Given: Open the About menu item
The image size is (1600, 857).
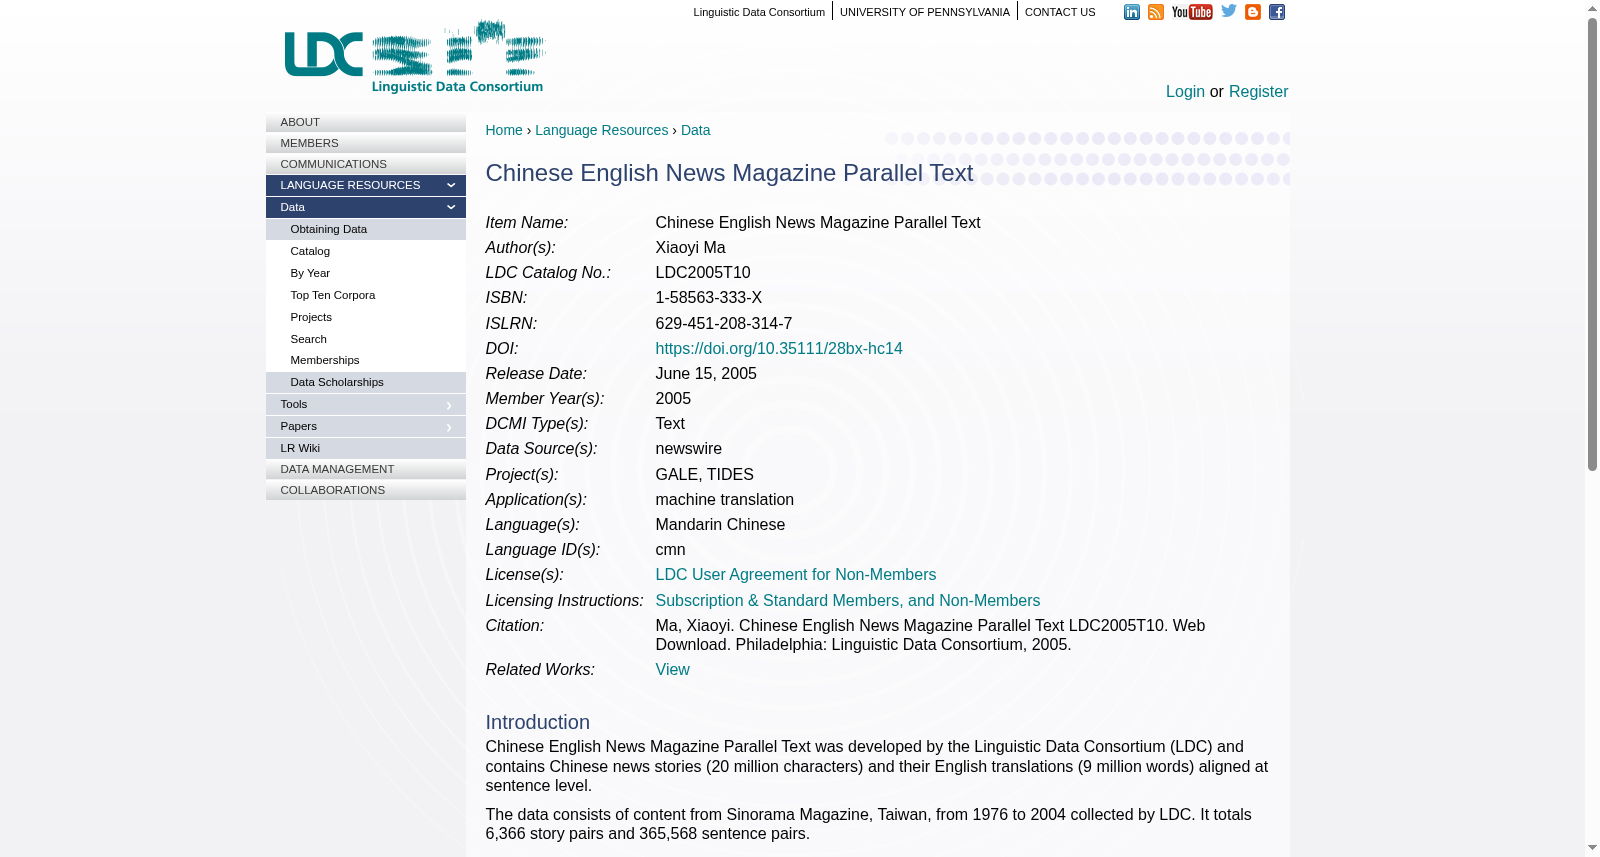Looking at the screenshot, I should [366, 122].
